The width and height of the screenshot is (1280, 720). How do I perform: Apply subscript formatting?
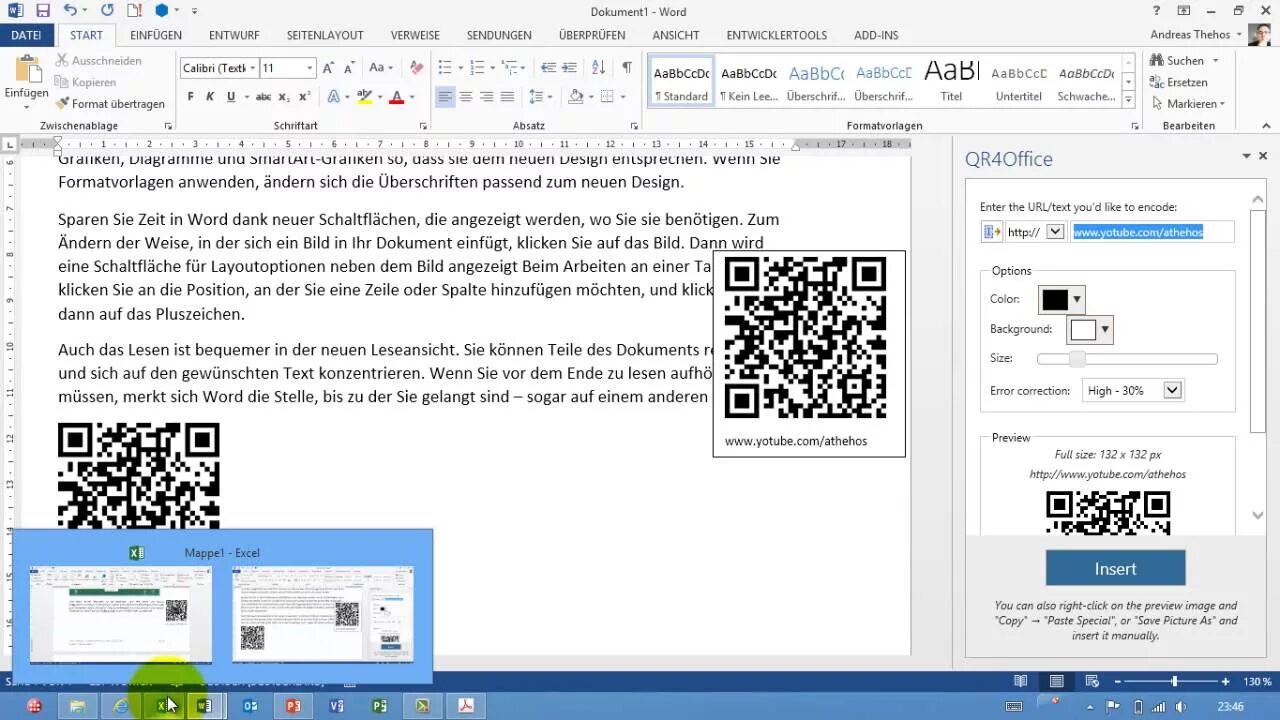(284, 97)
